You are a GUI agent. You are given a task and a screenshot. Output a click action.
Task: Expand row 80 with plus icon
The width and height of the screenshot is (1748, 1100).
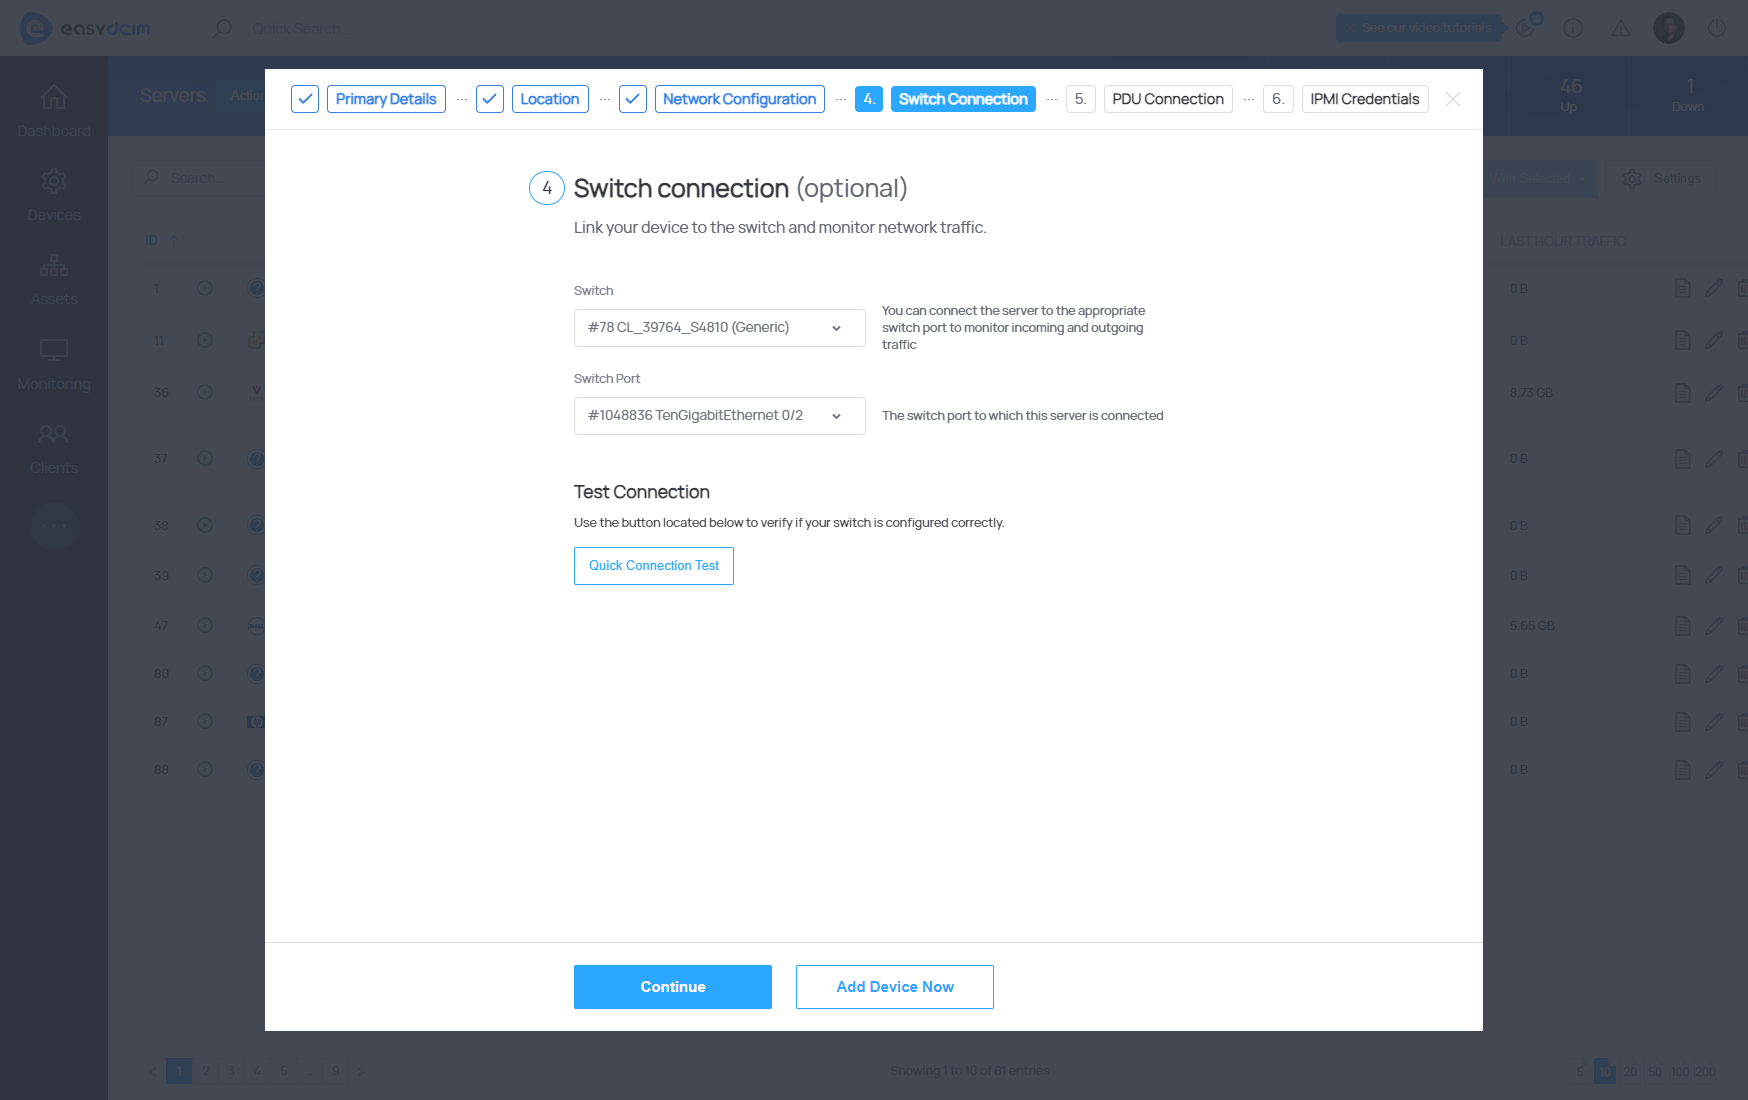tap(205, 673)
